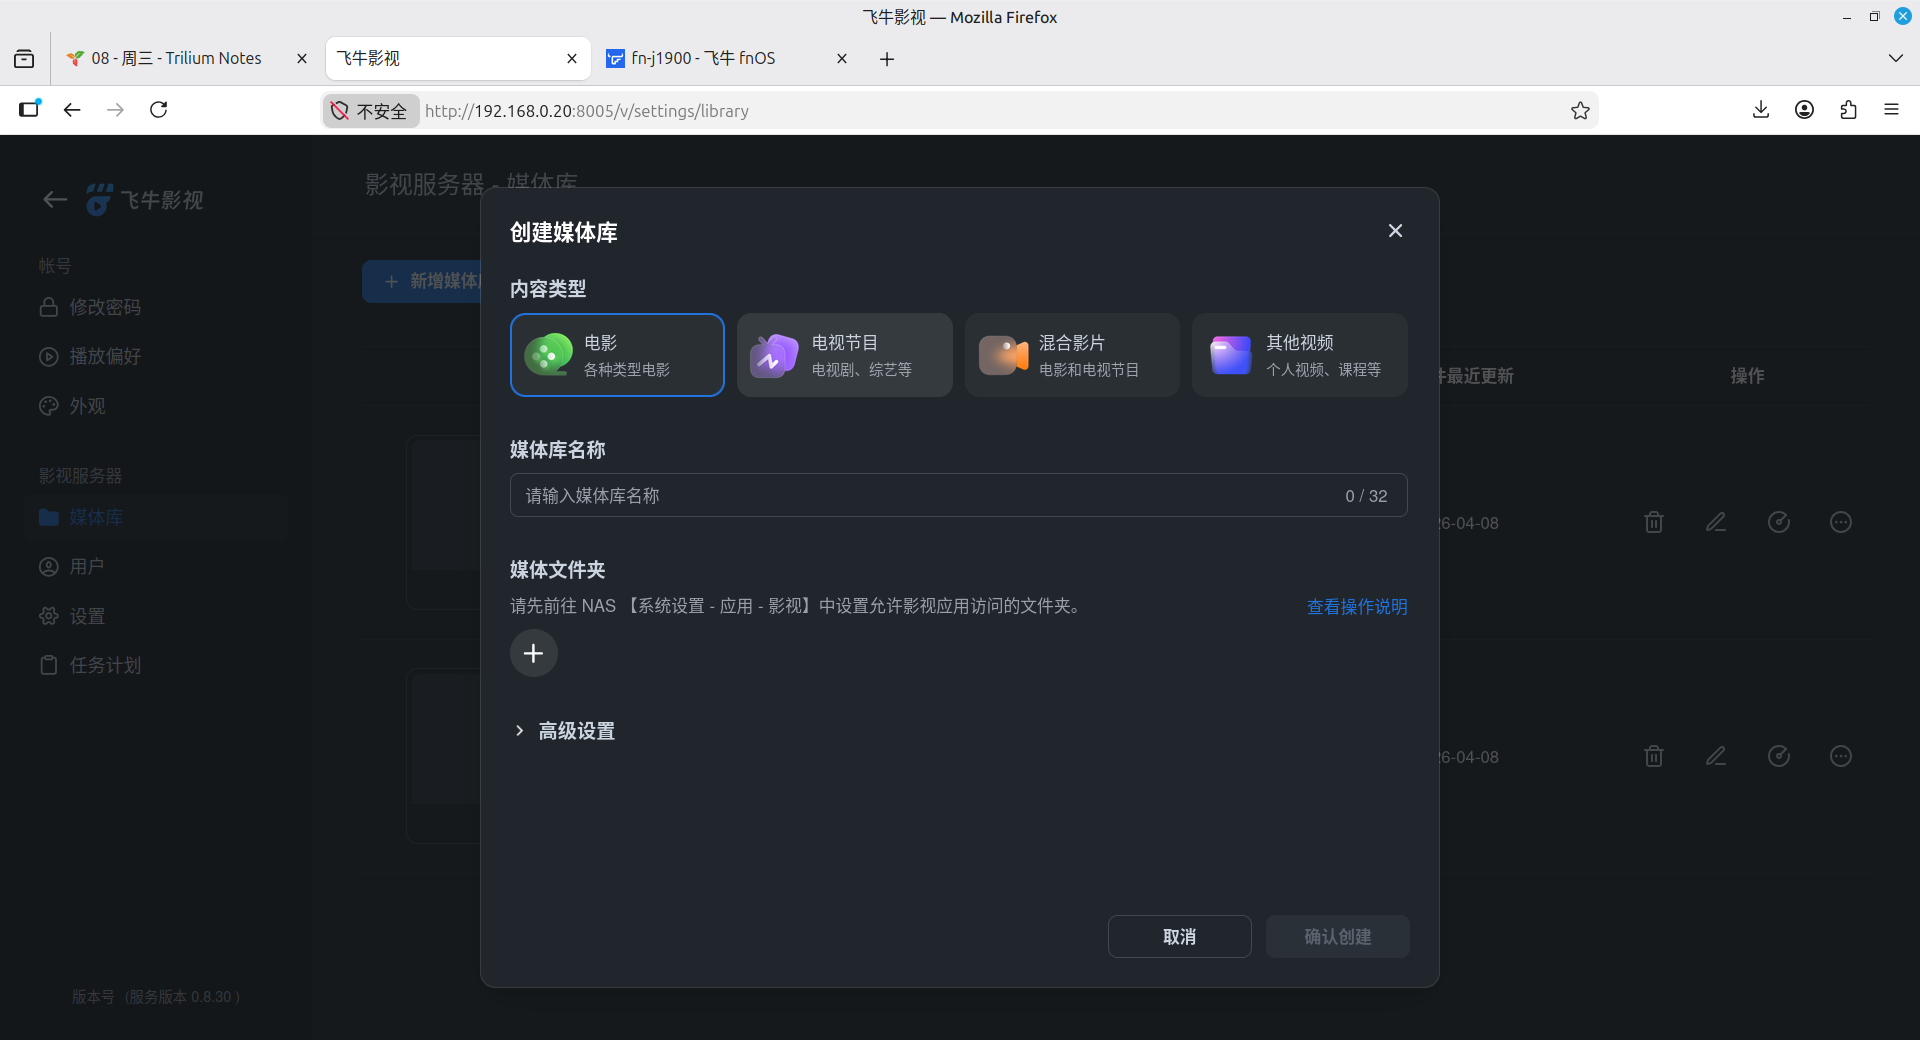Click the 确认创建 confirm button
The height and width of the screenshot is (1040, 1920).
[x=1337, y=937]
